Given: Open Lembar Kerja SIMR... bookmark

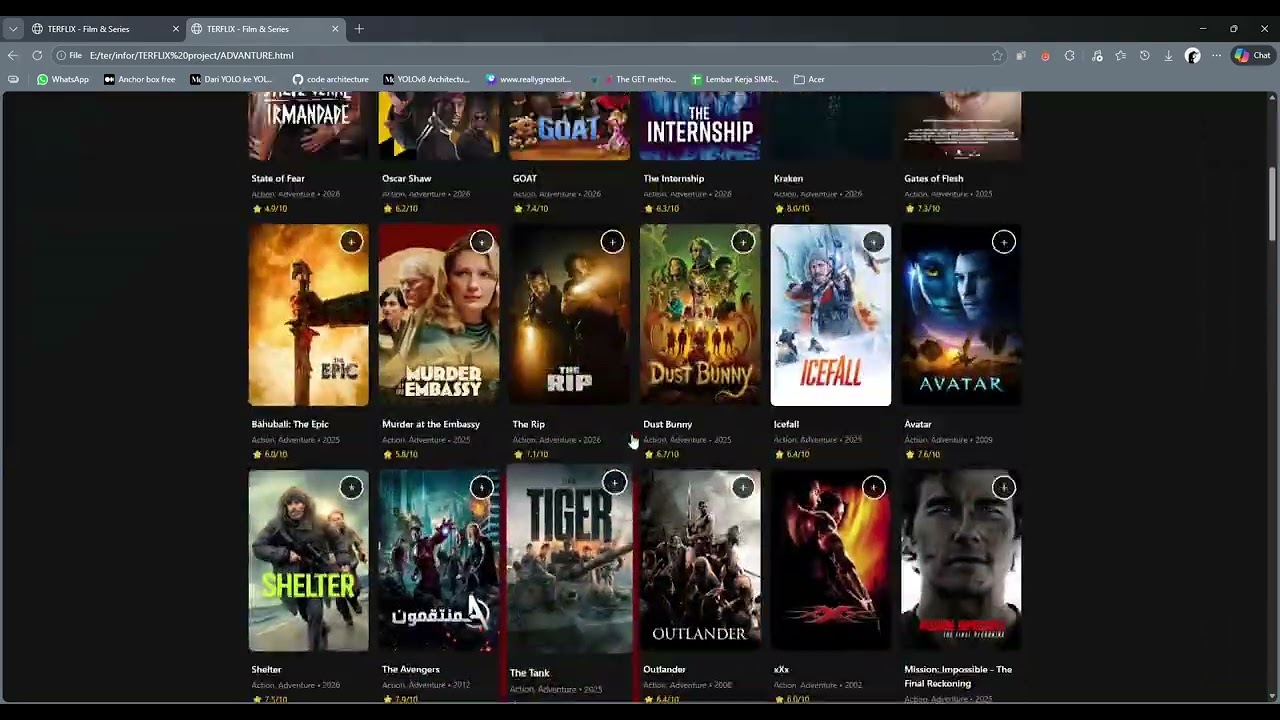Looking at the screenshot, I should pyautogui.click(x=734, y=79).
